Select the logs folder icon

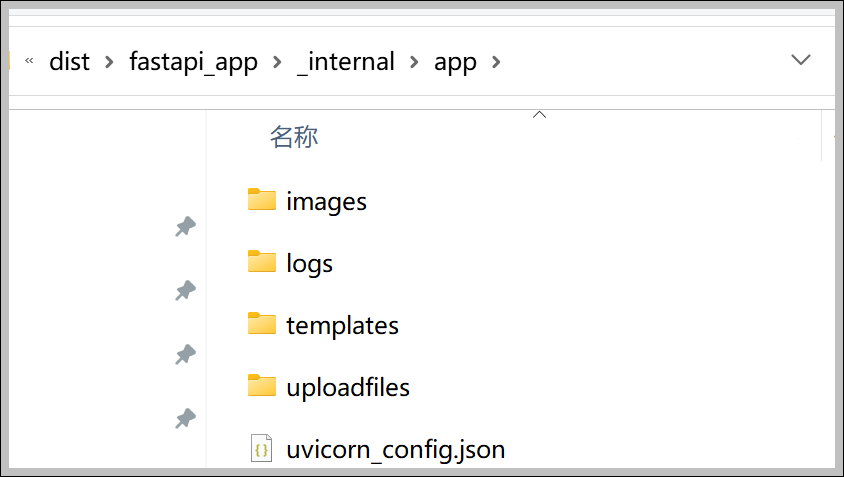(262, 261)
